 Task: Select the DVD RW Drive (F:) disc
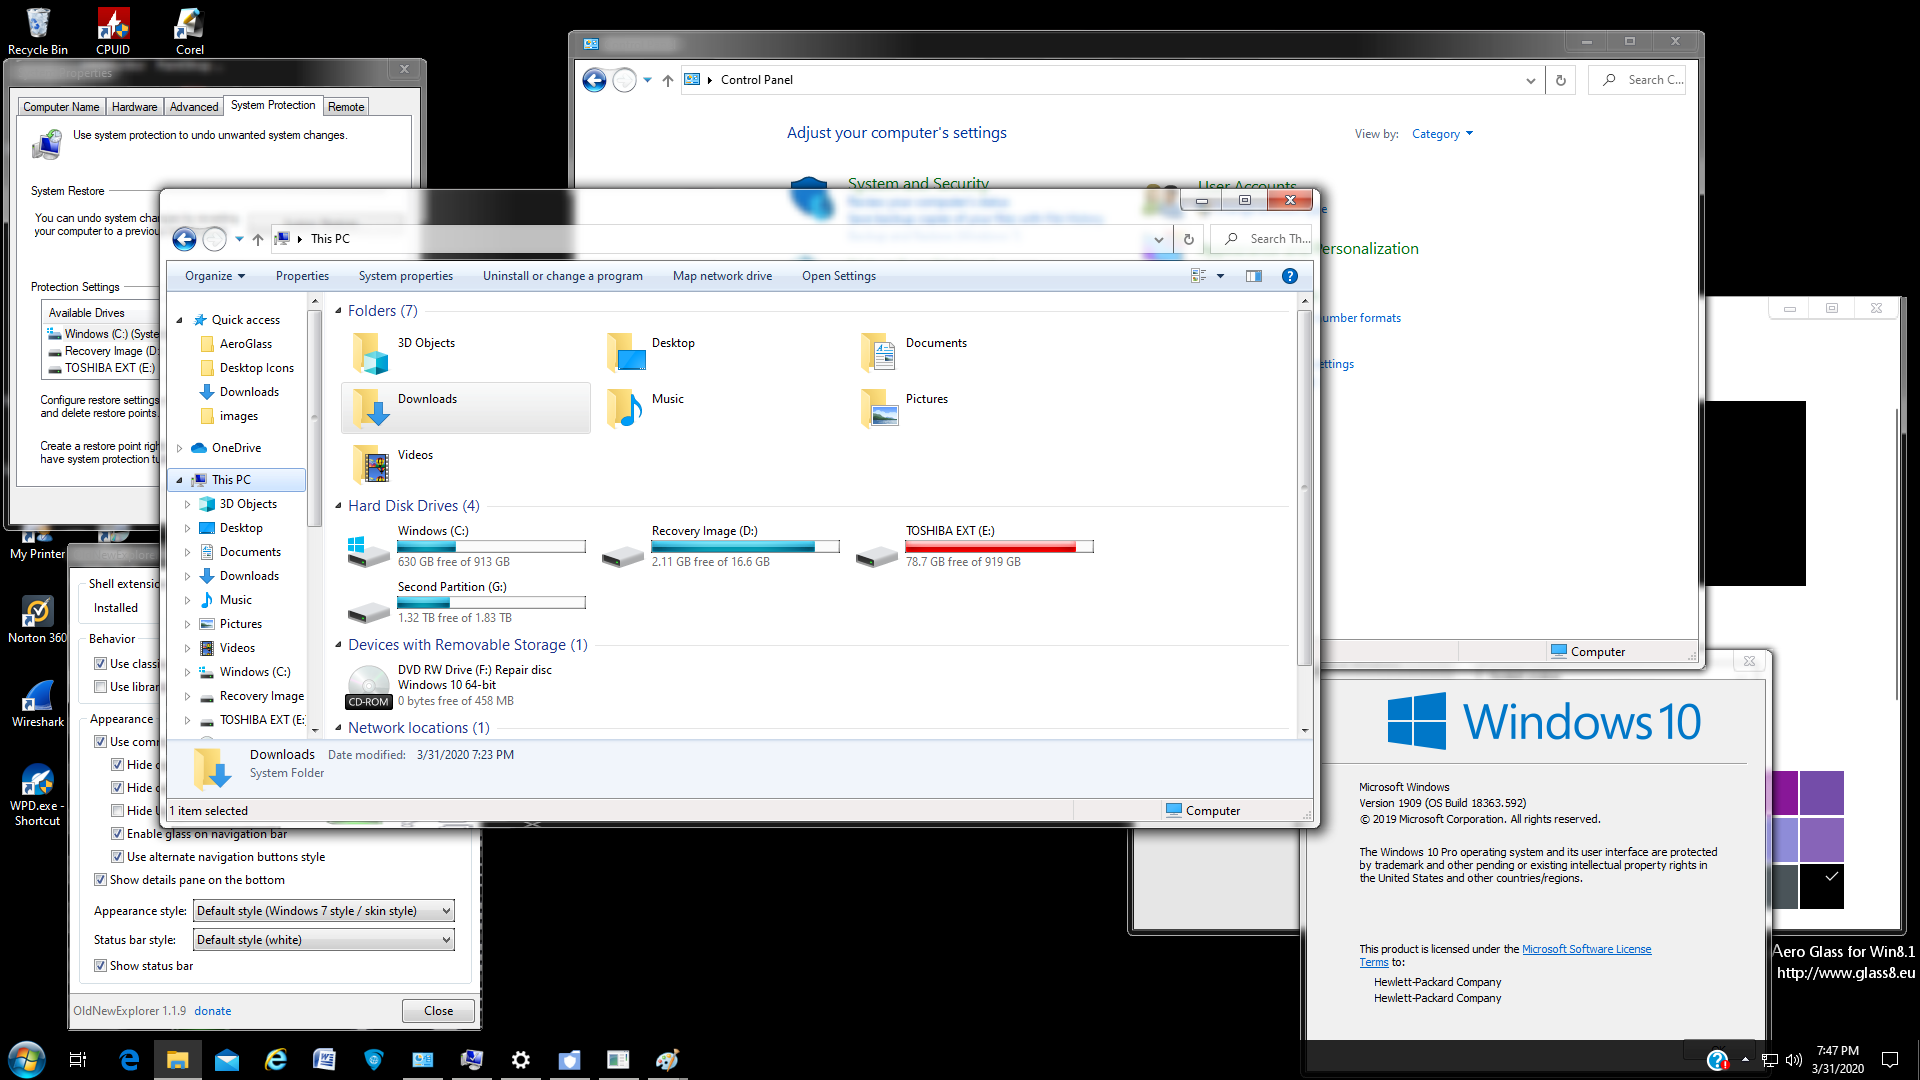coord(450,685)
